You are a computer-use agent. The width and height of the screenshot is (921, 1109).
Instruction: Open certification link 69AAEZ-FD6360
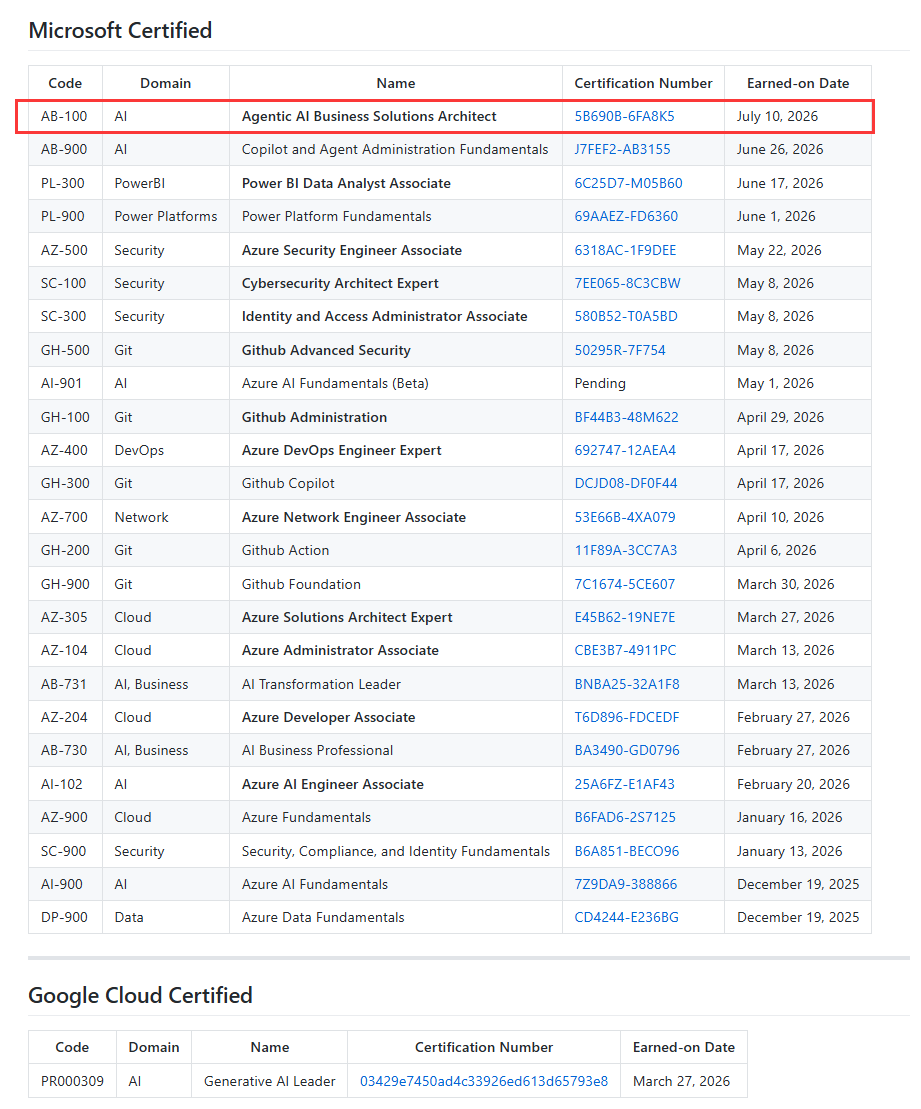pos(625,216)
